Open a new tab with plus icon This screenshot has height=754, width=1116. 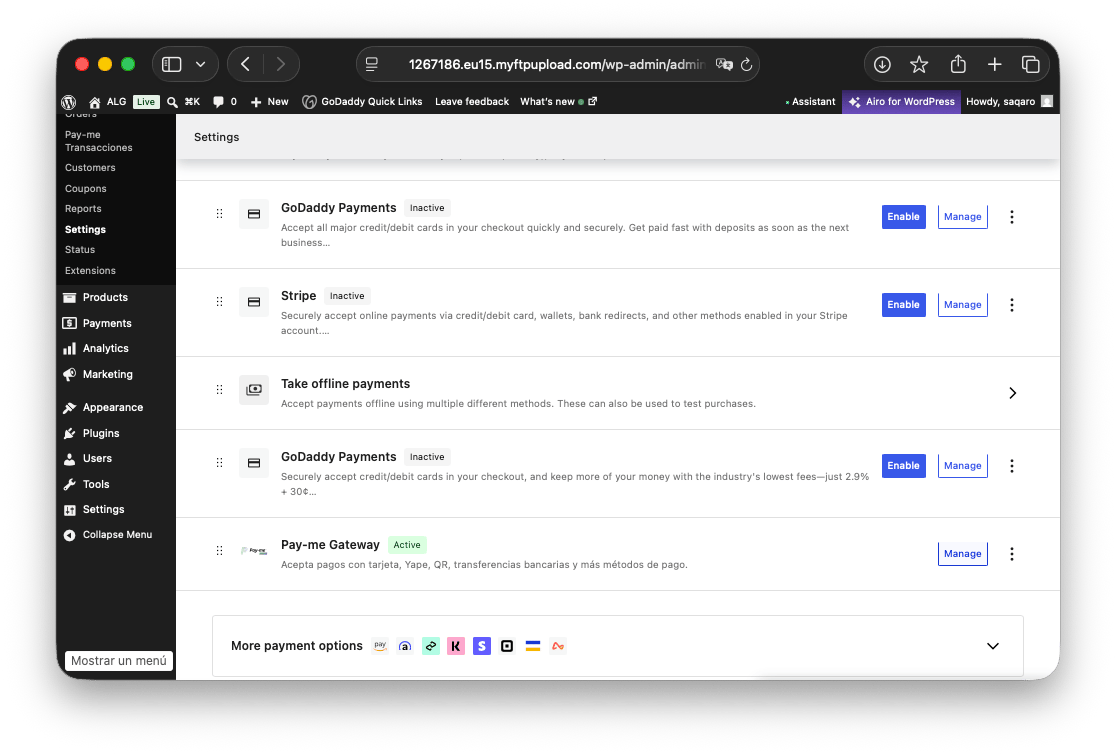coord(994,64)
